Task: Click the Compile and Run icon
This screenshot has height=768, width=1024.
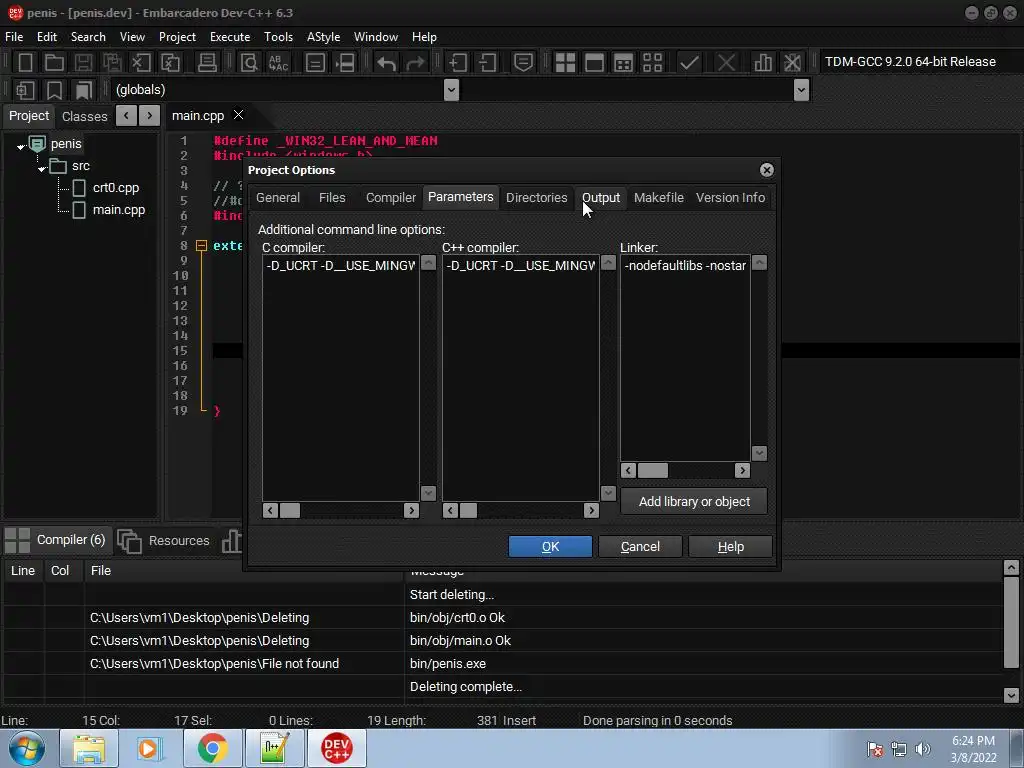Action: pos(624,63)
